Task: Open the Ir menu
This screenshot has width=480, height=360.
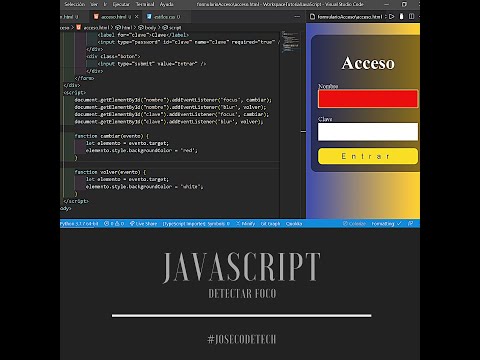Action: (105, 4)
